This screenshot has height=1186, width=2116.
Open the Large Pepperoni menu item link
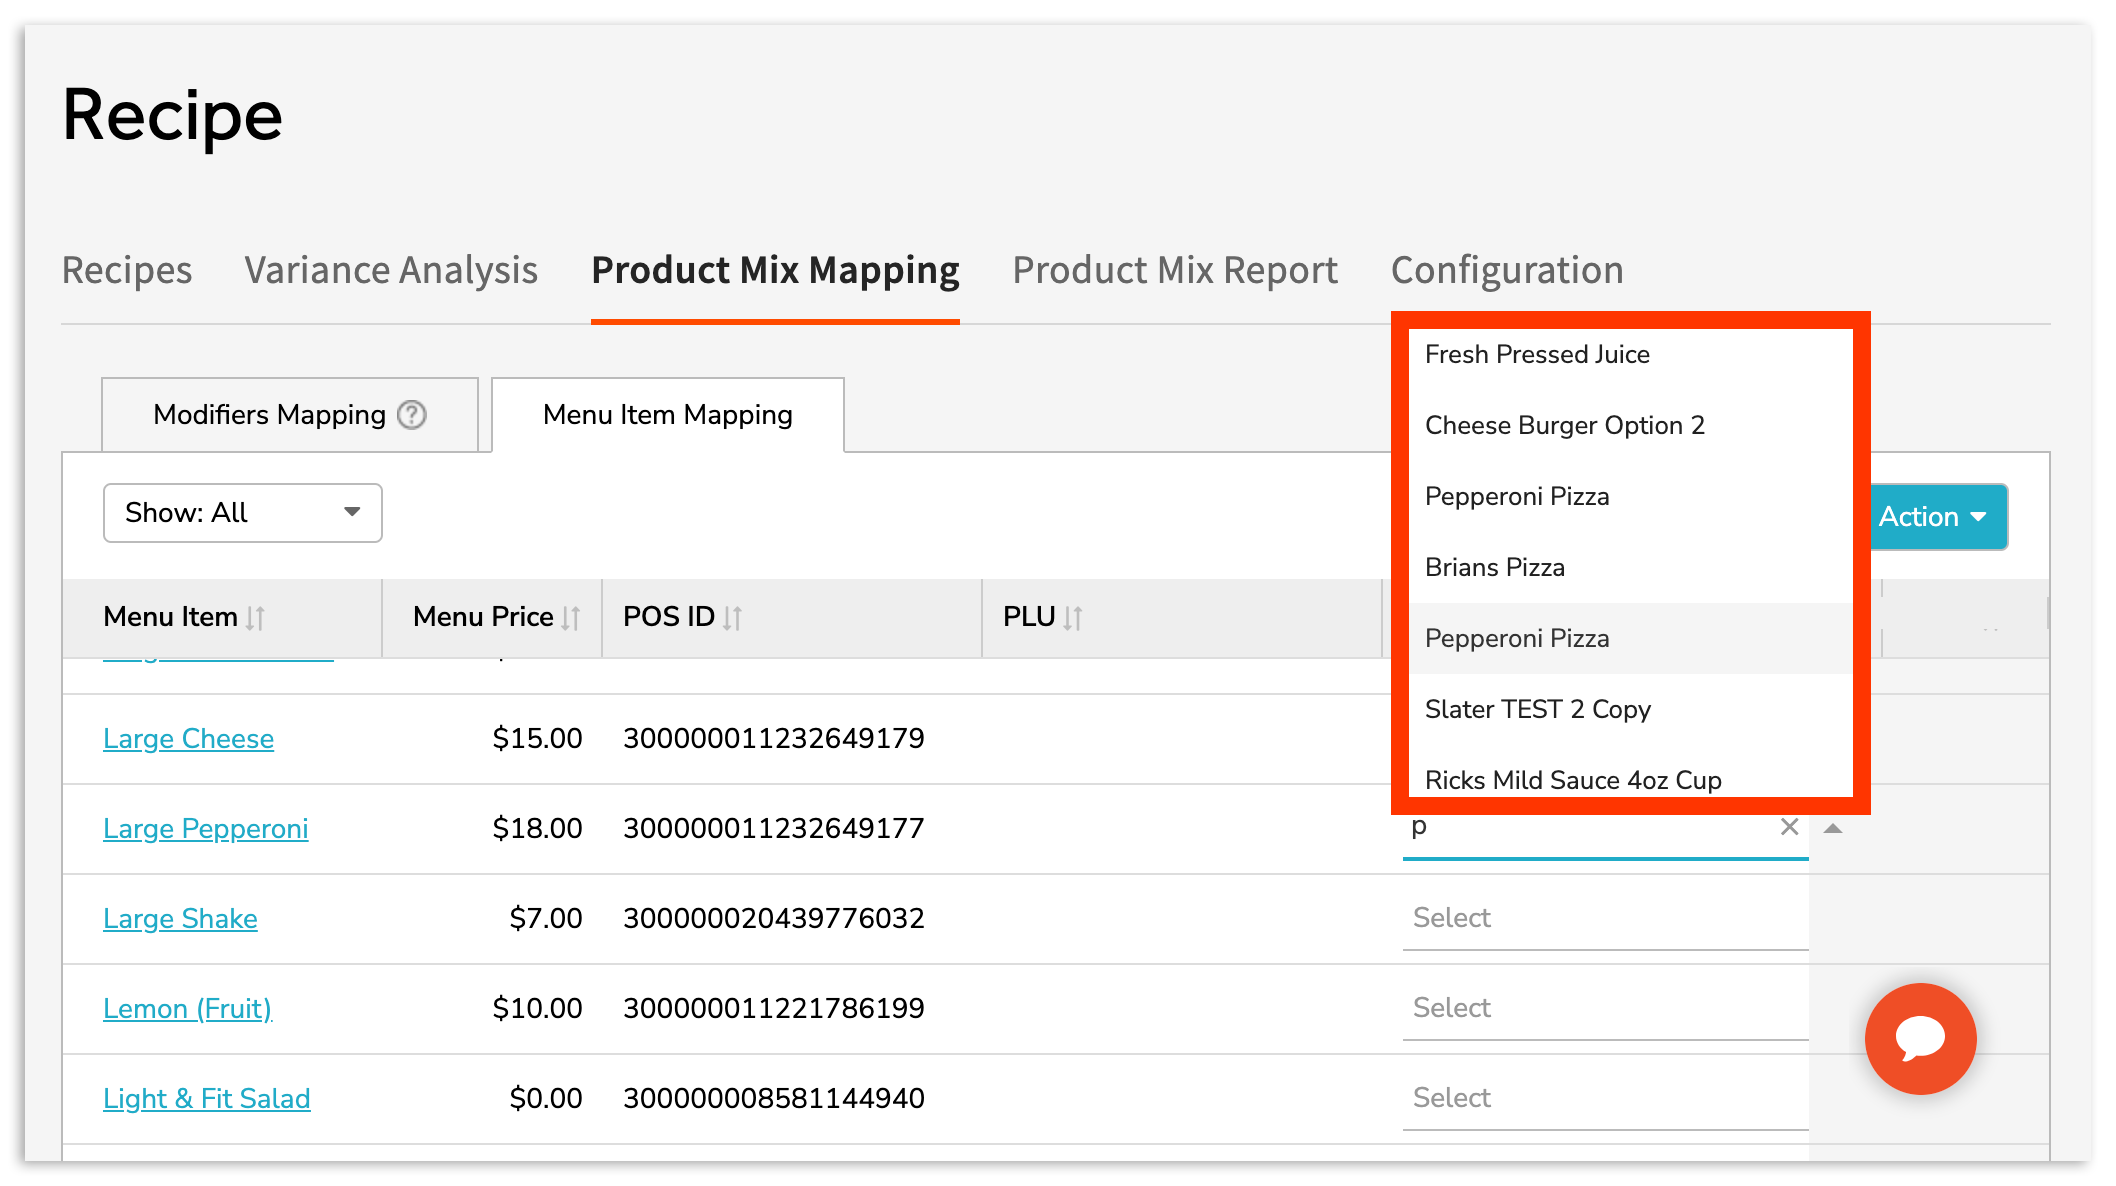205,828
